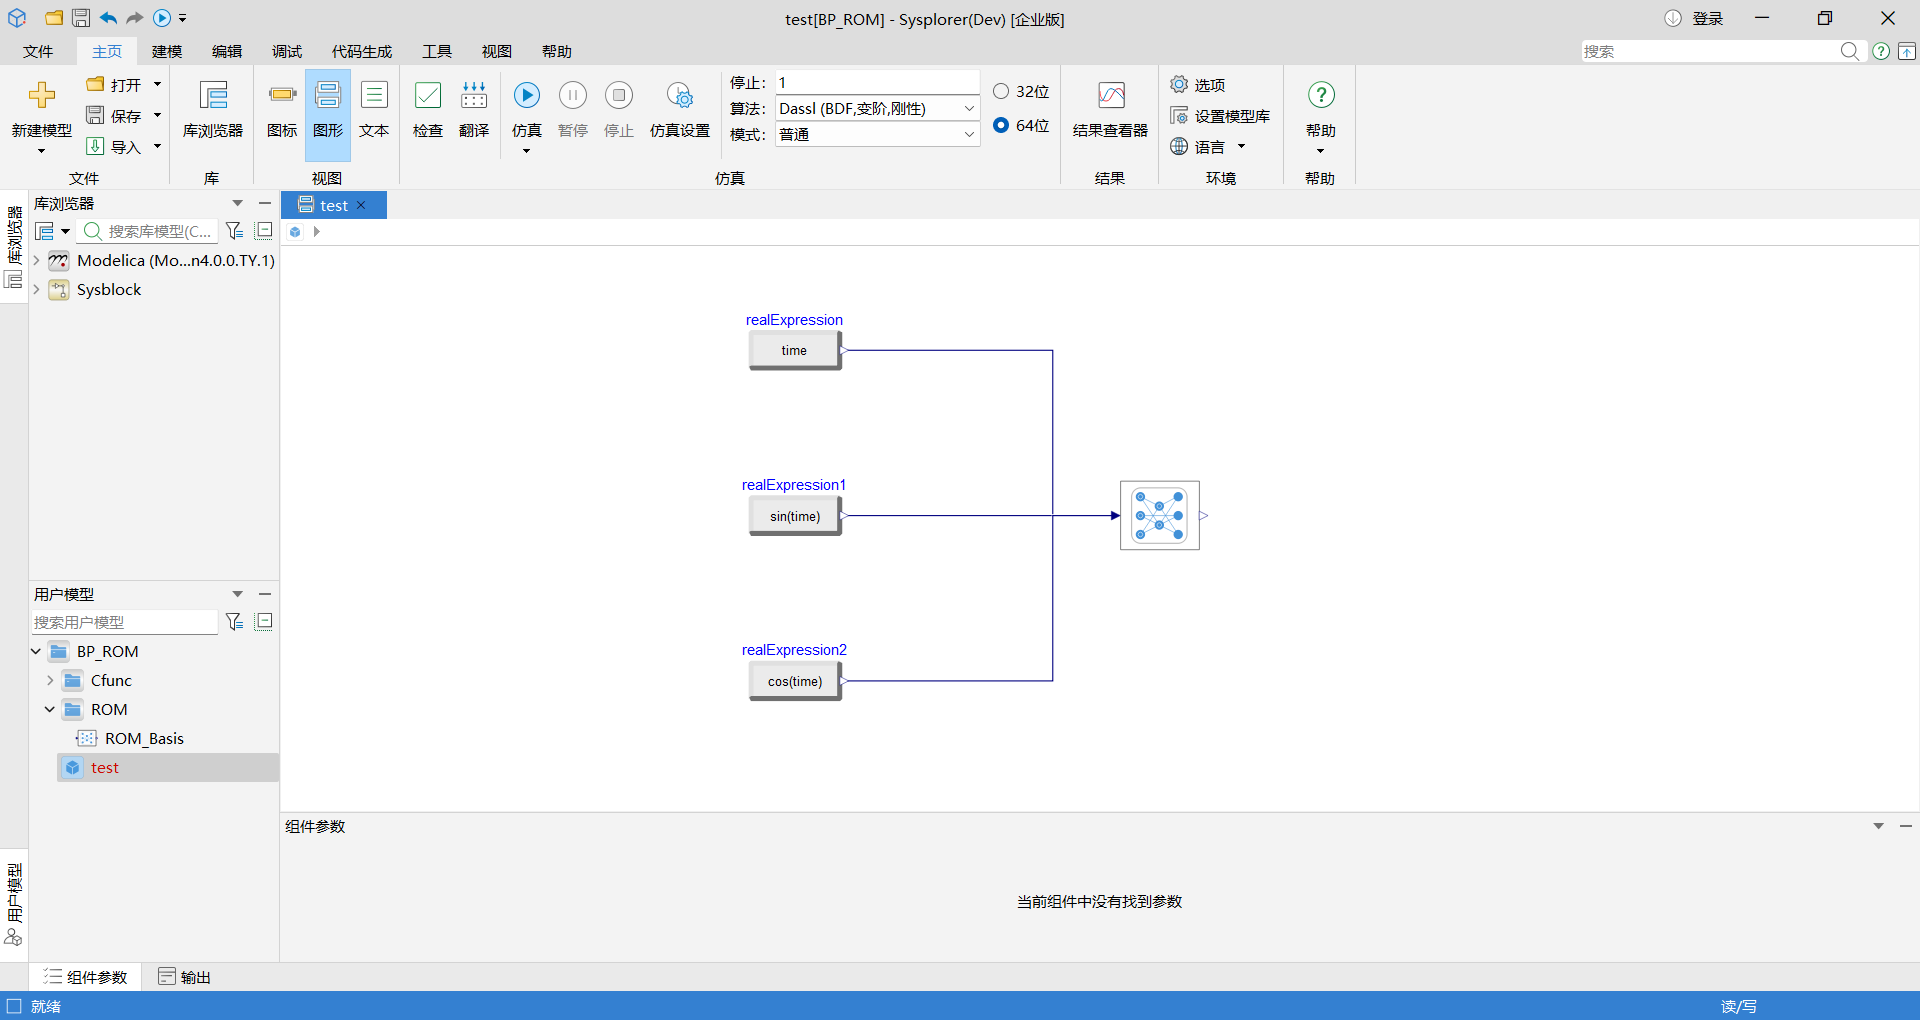1920x1020 pixels.
Task: Click the Undo arrow in title bar
Action: point(108,18)
